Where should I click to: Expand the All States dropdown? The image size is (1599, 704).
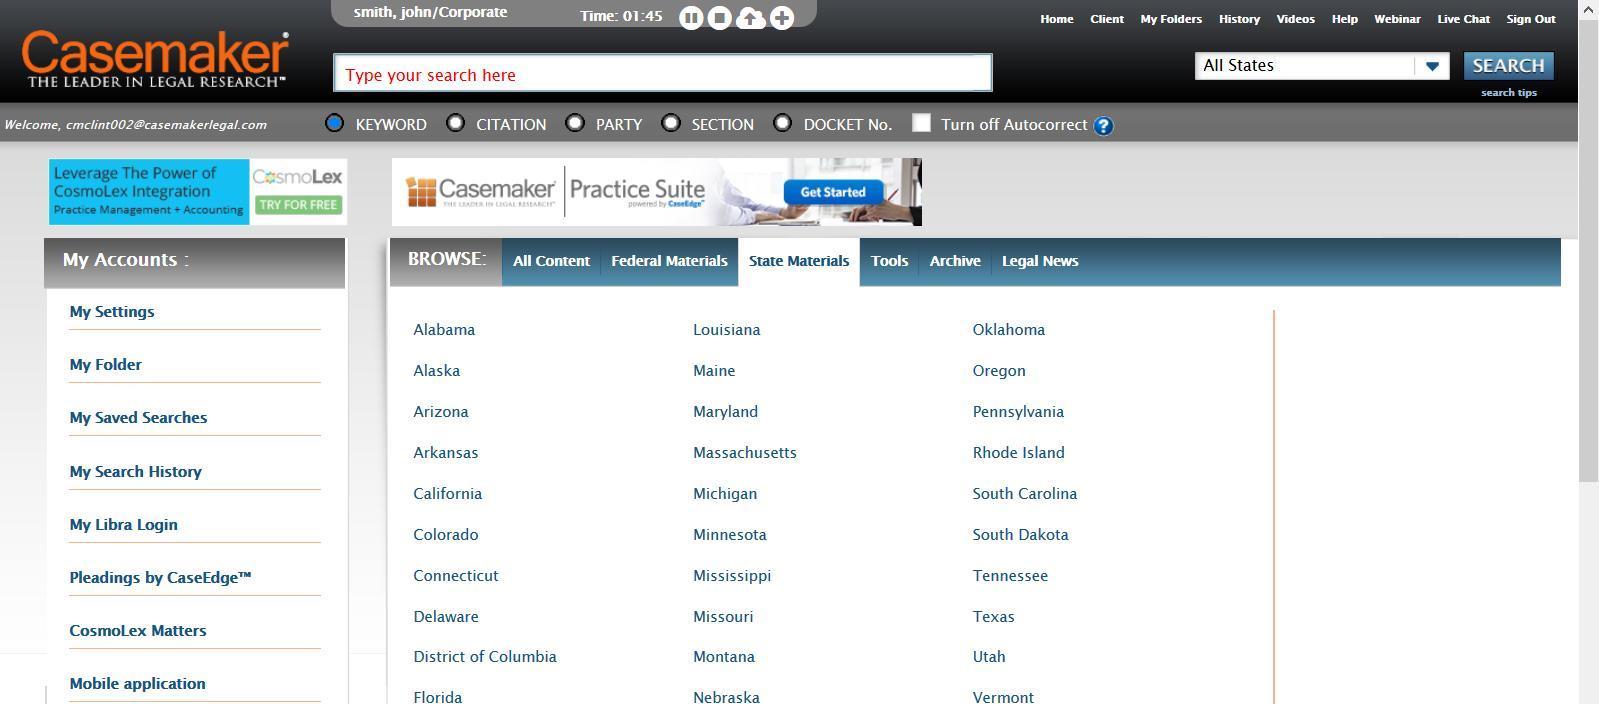[x=1431, y=66]
